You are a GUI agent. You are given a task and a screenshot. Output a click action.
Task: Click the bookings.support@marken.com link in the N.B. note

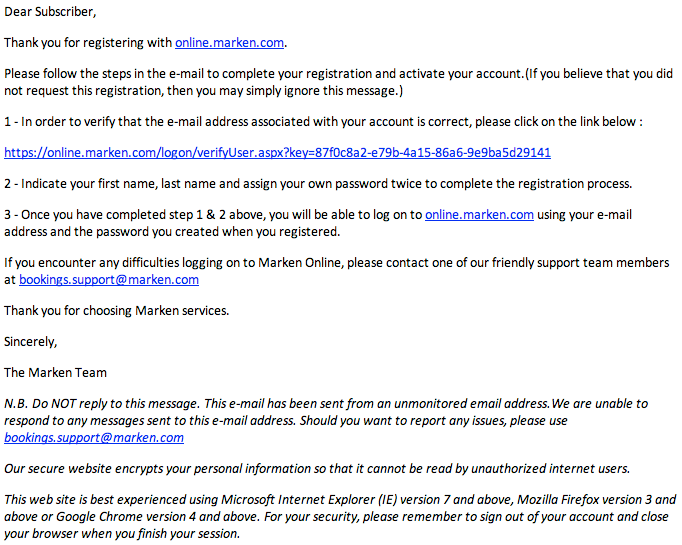click(94, 438)
